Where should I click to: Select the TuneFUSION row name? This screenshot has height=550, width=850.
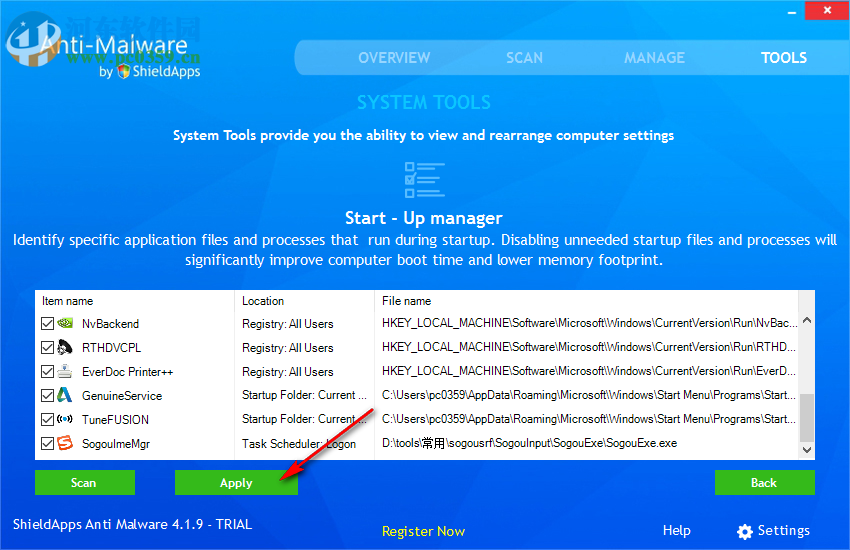pyautogui.click(x=115, y=419)
